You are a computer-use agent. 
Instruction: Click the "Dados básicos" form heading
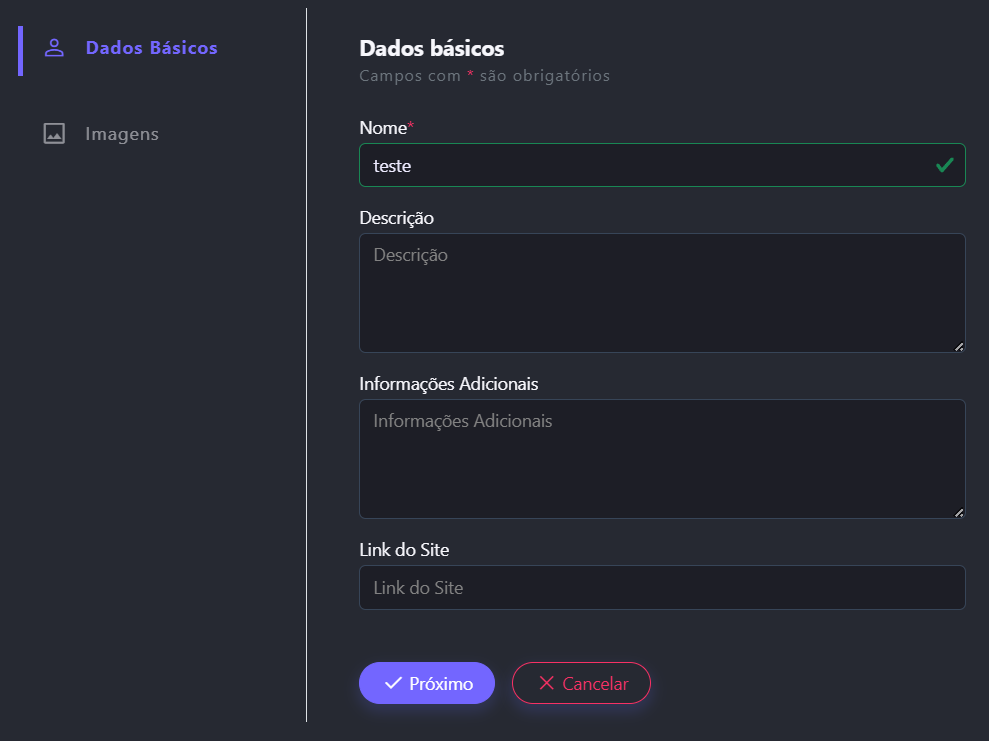point(431,48)
